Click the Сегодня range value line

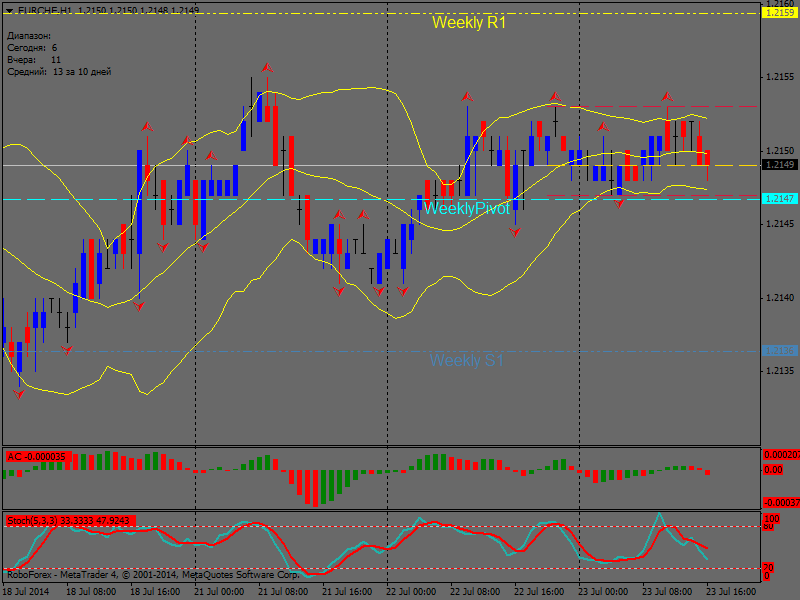[x=32, y=47]
